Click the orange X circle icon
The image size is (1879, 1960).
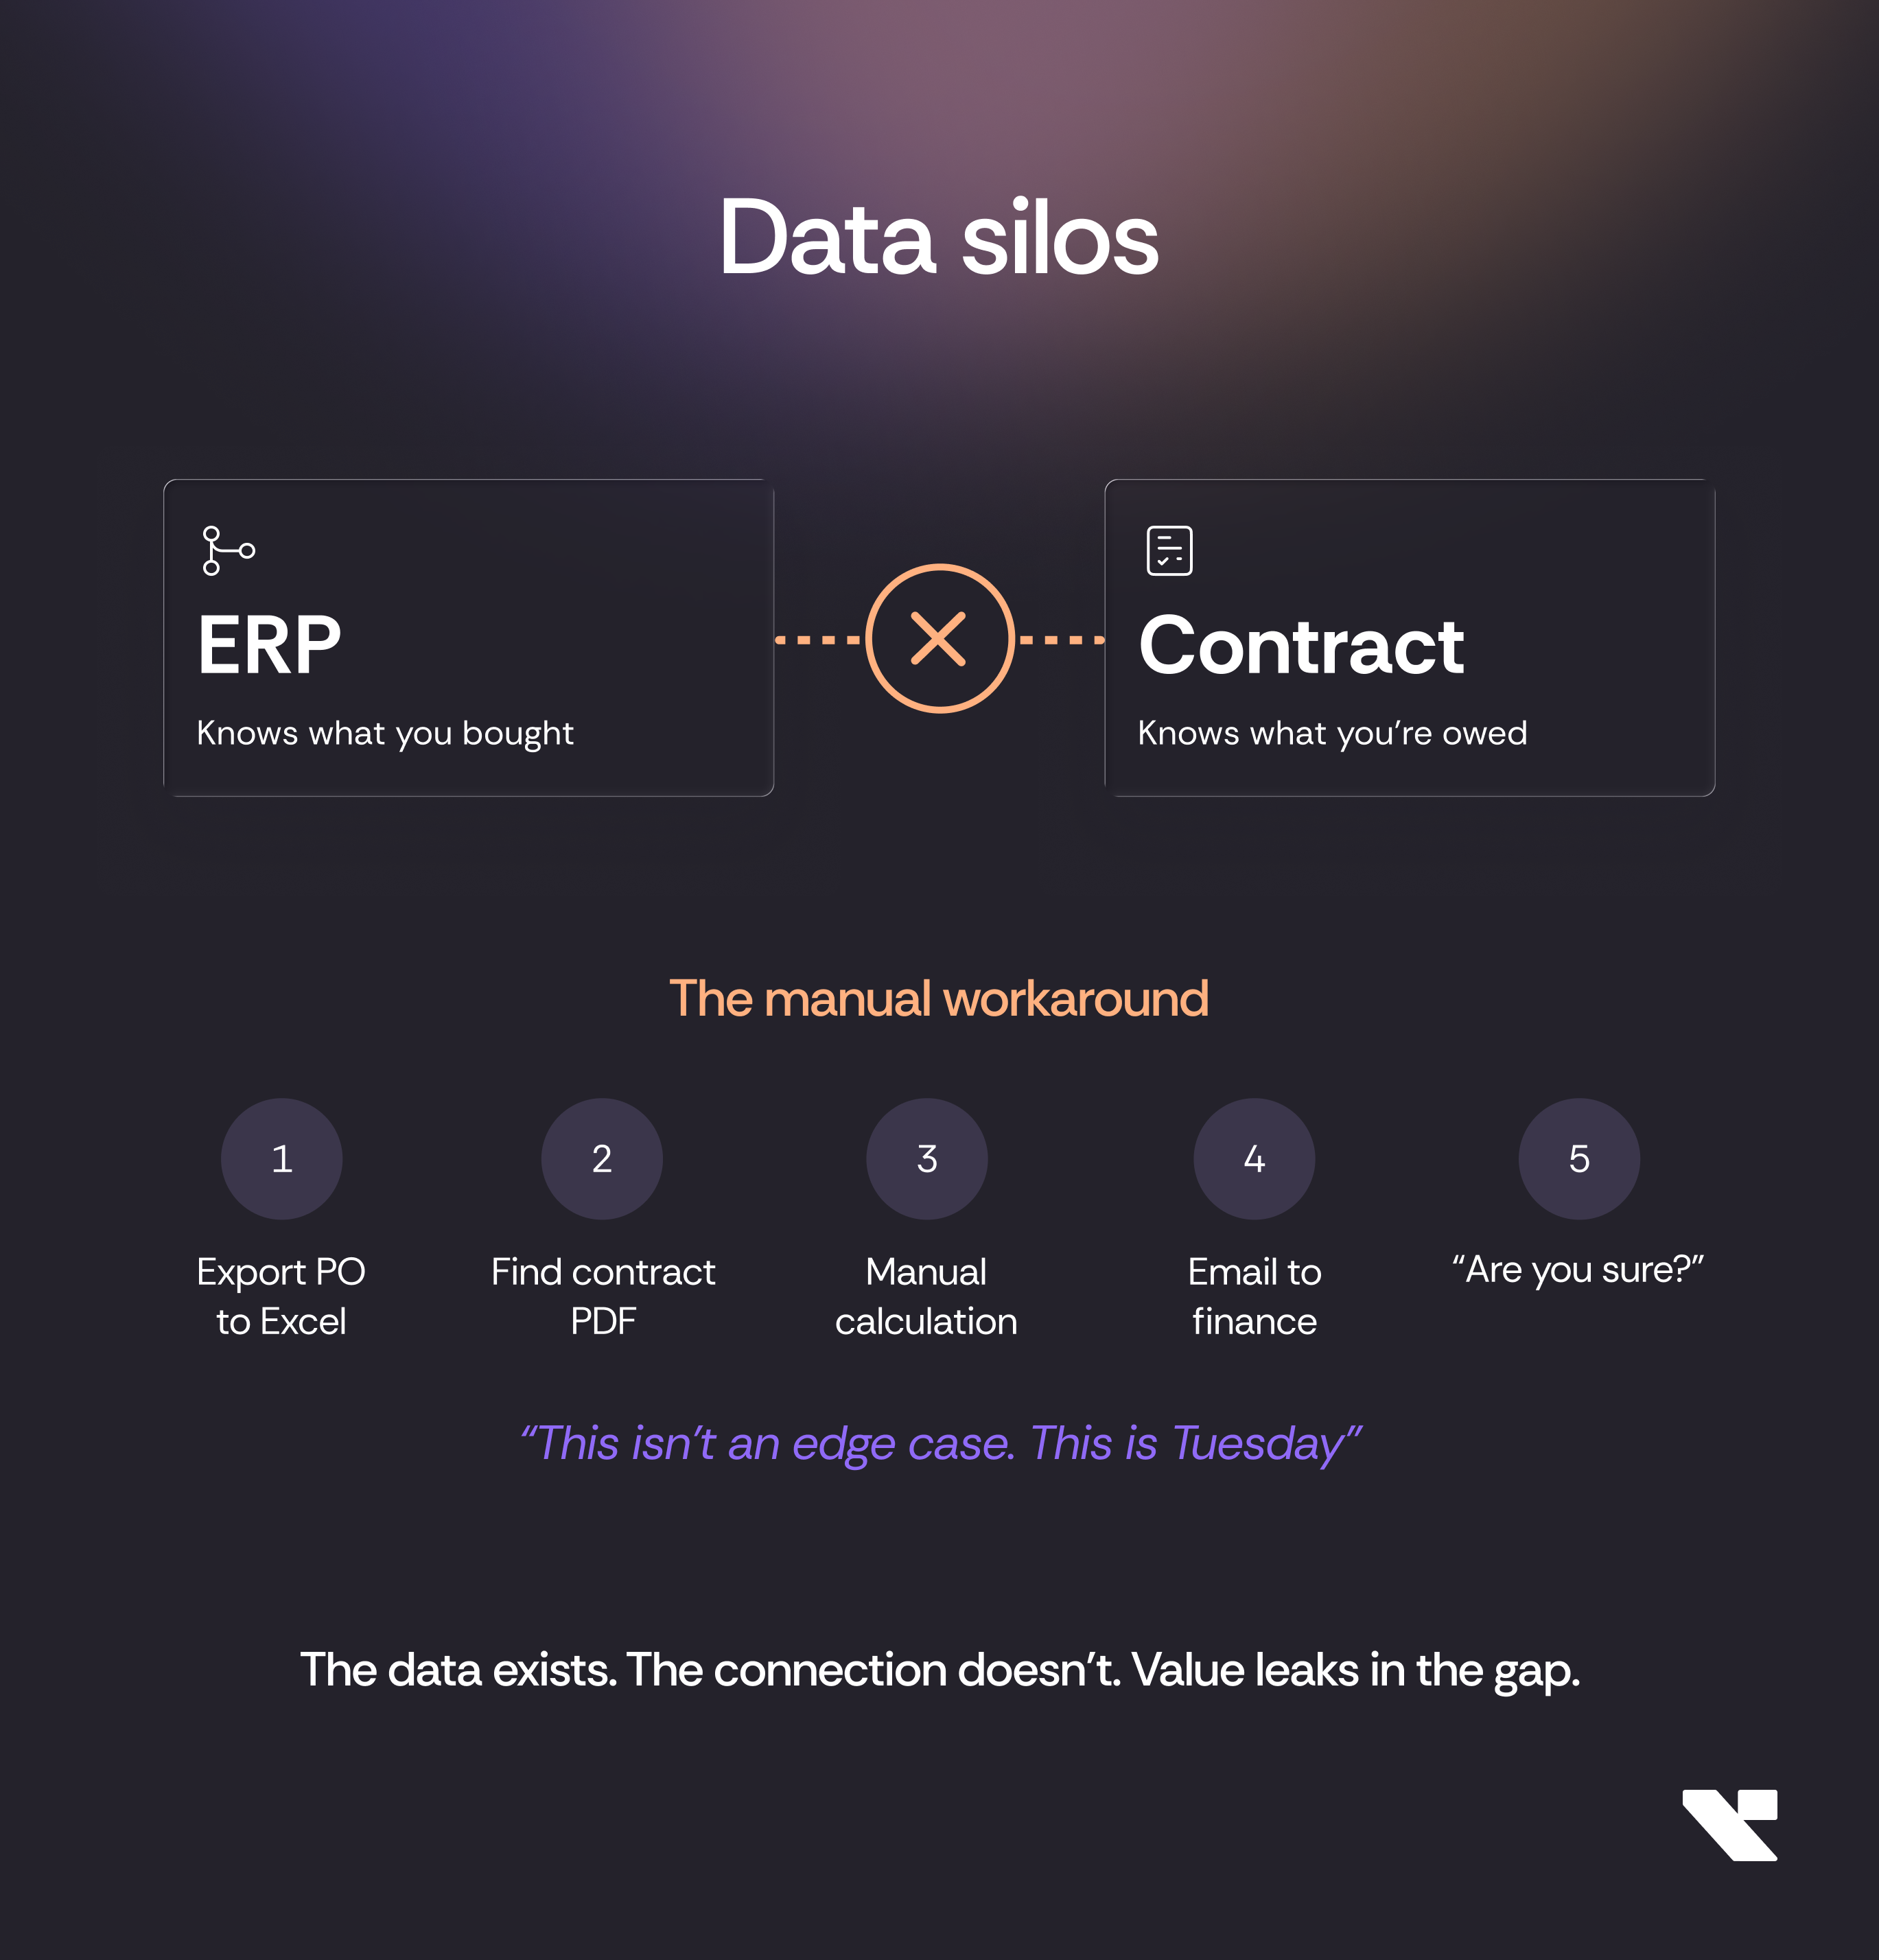click(939, 639)
